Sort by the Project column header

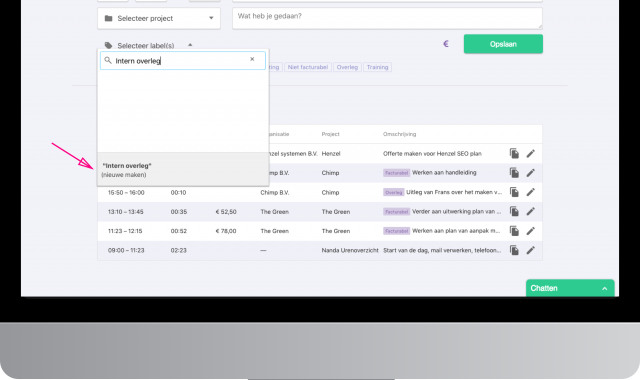330,134
